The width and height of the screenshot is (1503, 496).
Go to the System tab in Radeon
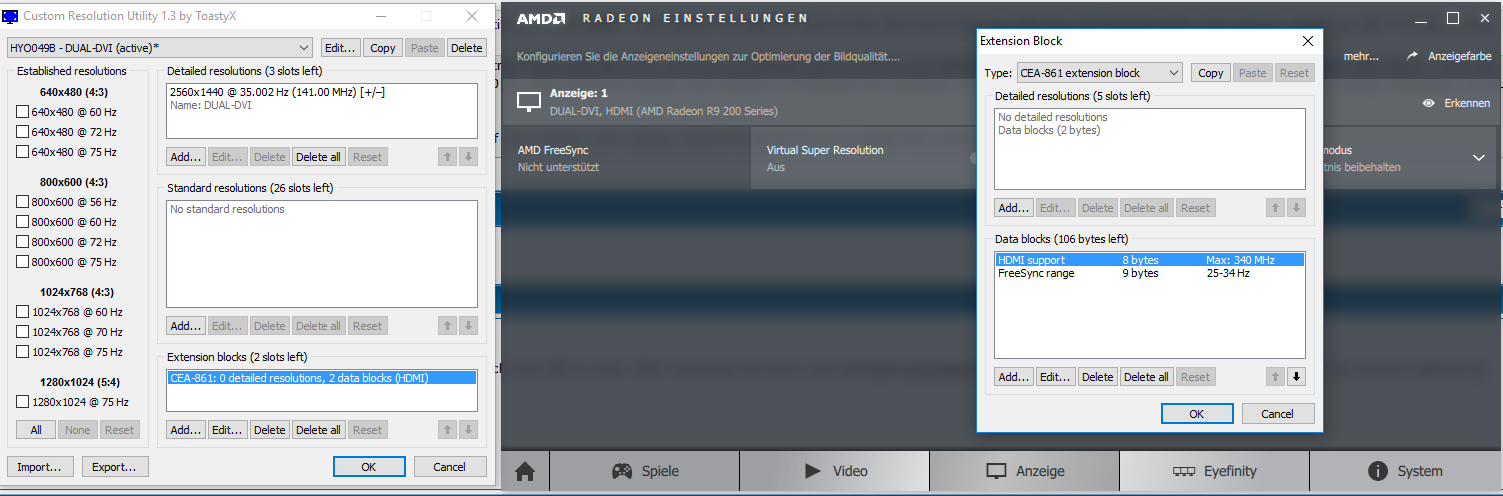click(x=1405, y=471)
